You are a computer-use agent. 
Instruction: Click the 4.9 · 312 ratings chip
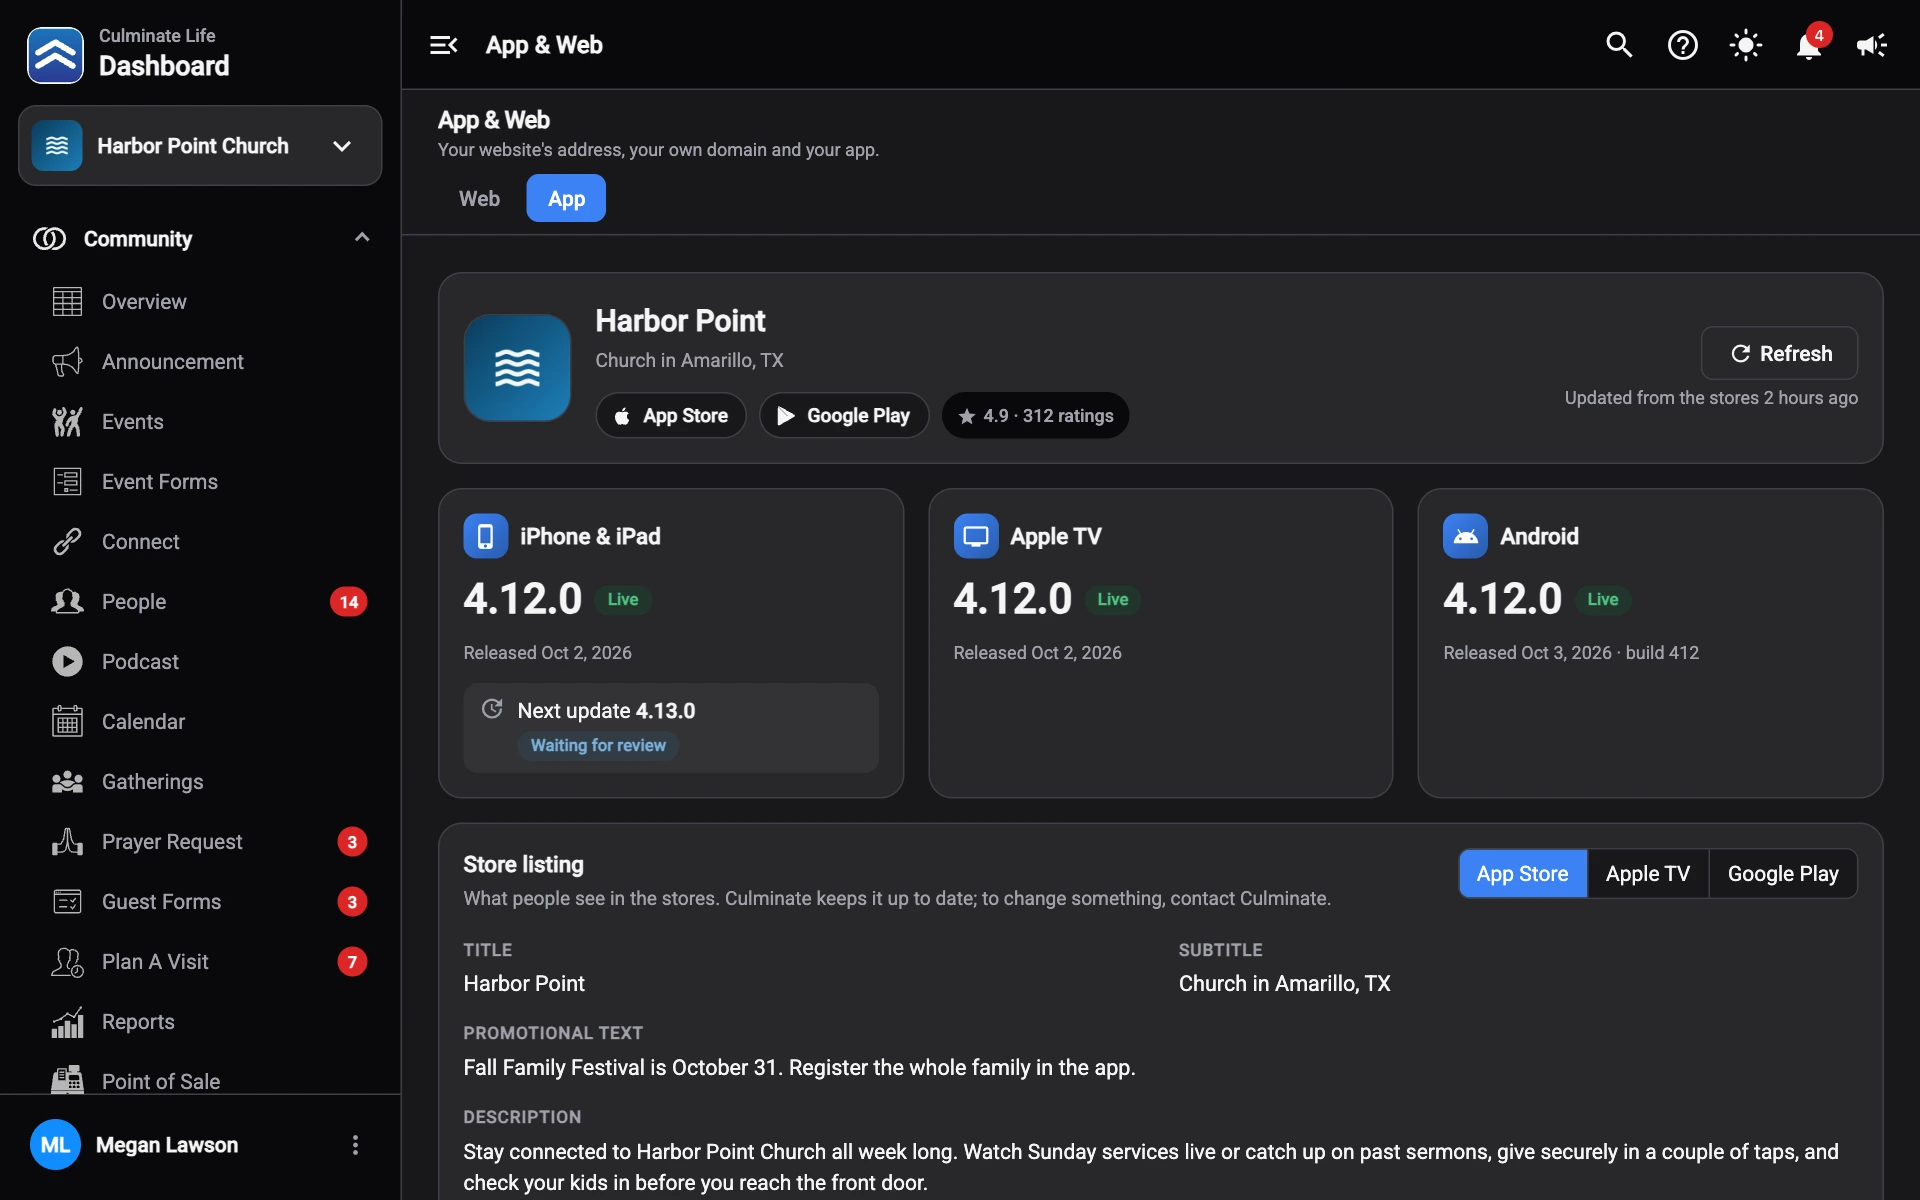tap(1035, 416)
